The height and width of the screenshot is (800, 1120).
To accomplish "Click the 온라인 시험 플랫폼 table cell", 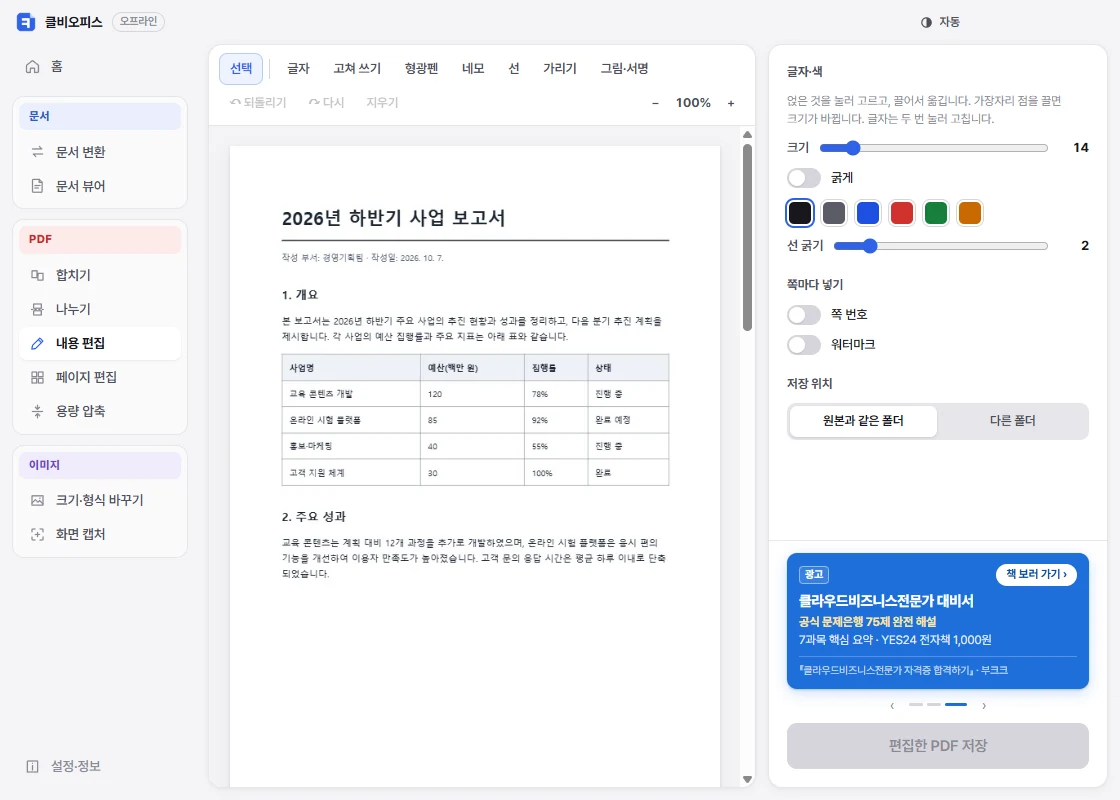I will coord(351,420).
